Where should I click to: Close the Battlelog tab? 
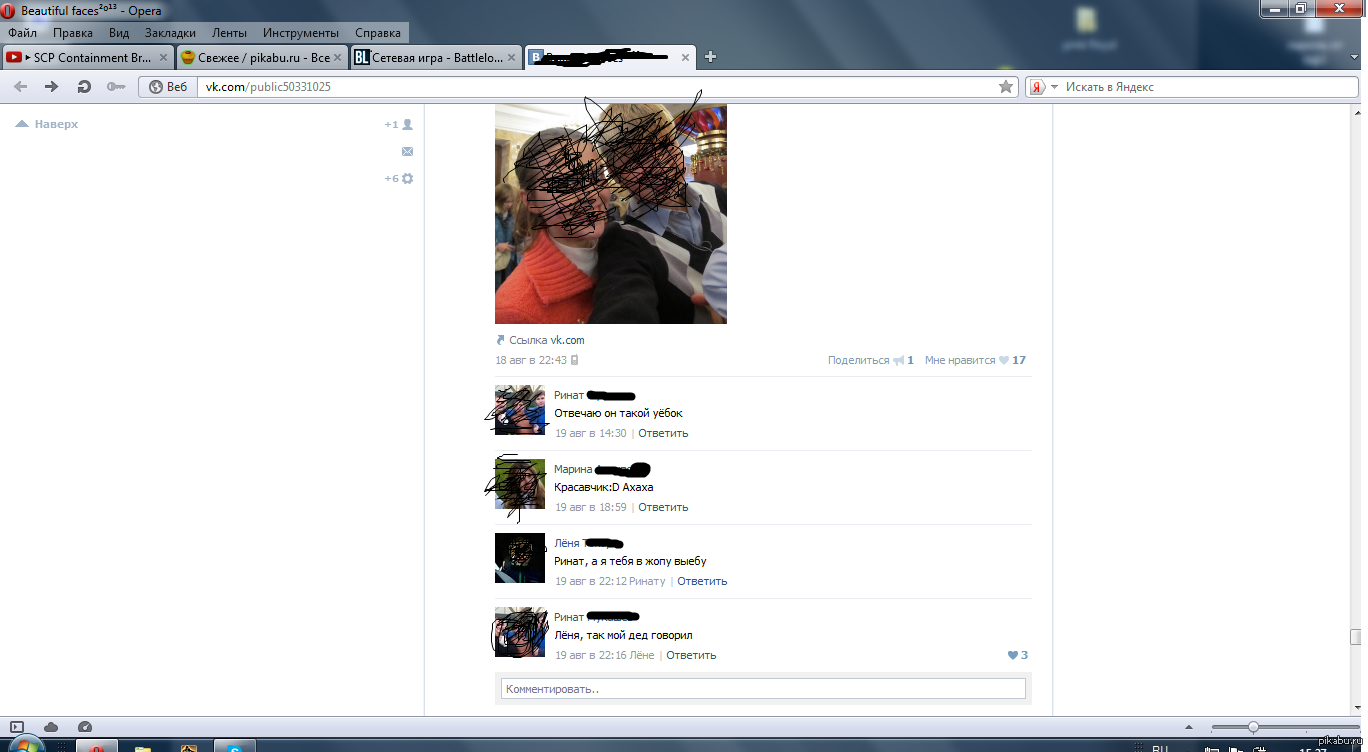pos(513,58)
